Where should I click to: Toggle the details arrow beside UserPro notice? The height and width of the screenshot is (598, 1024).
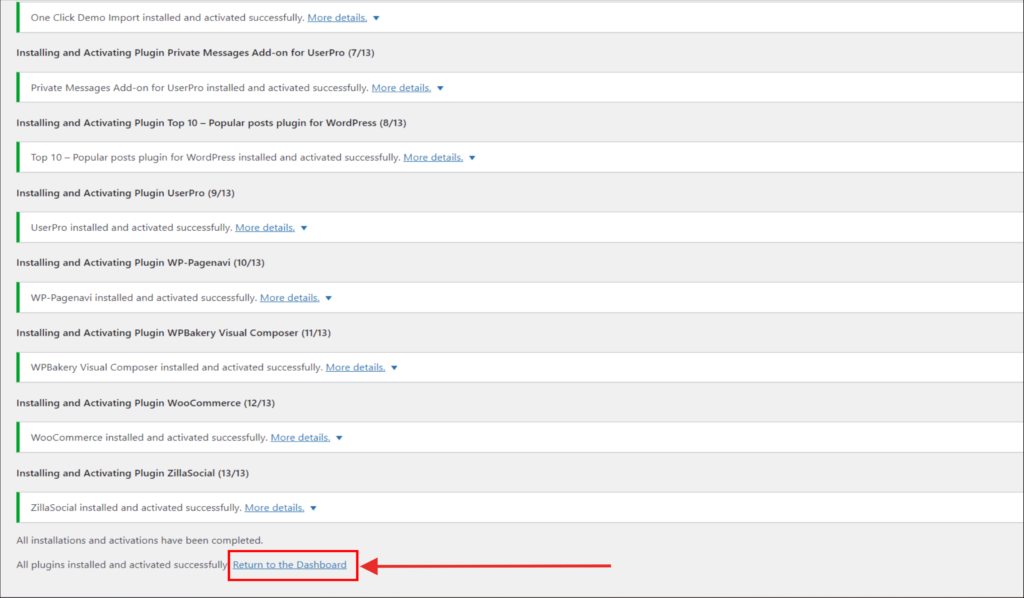click(304, 228)
